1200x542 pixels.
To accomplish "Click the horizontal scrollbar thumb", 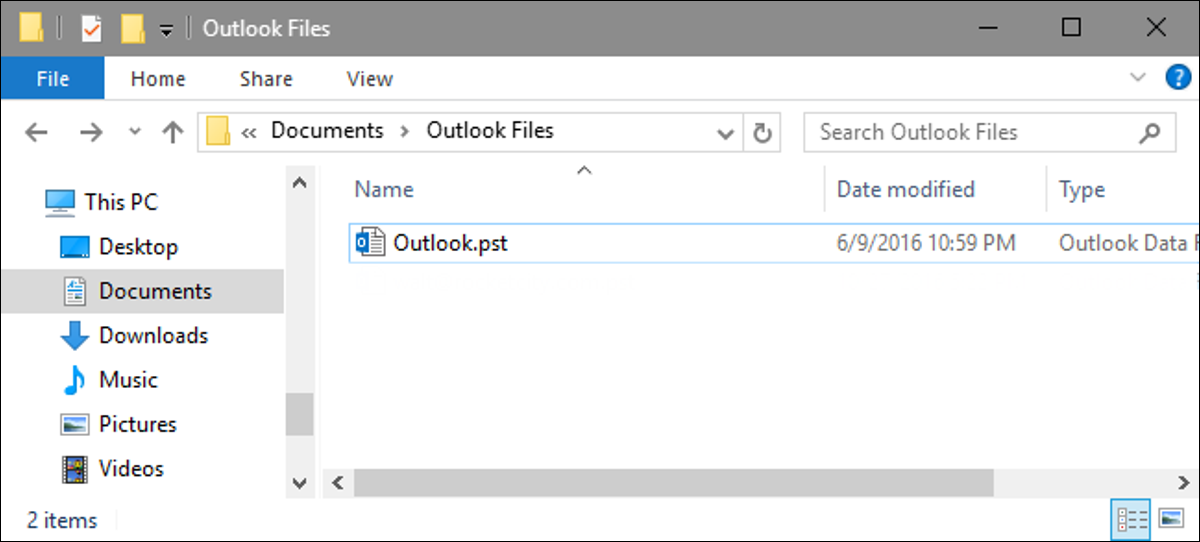I will (674, 484).
